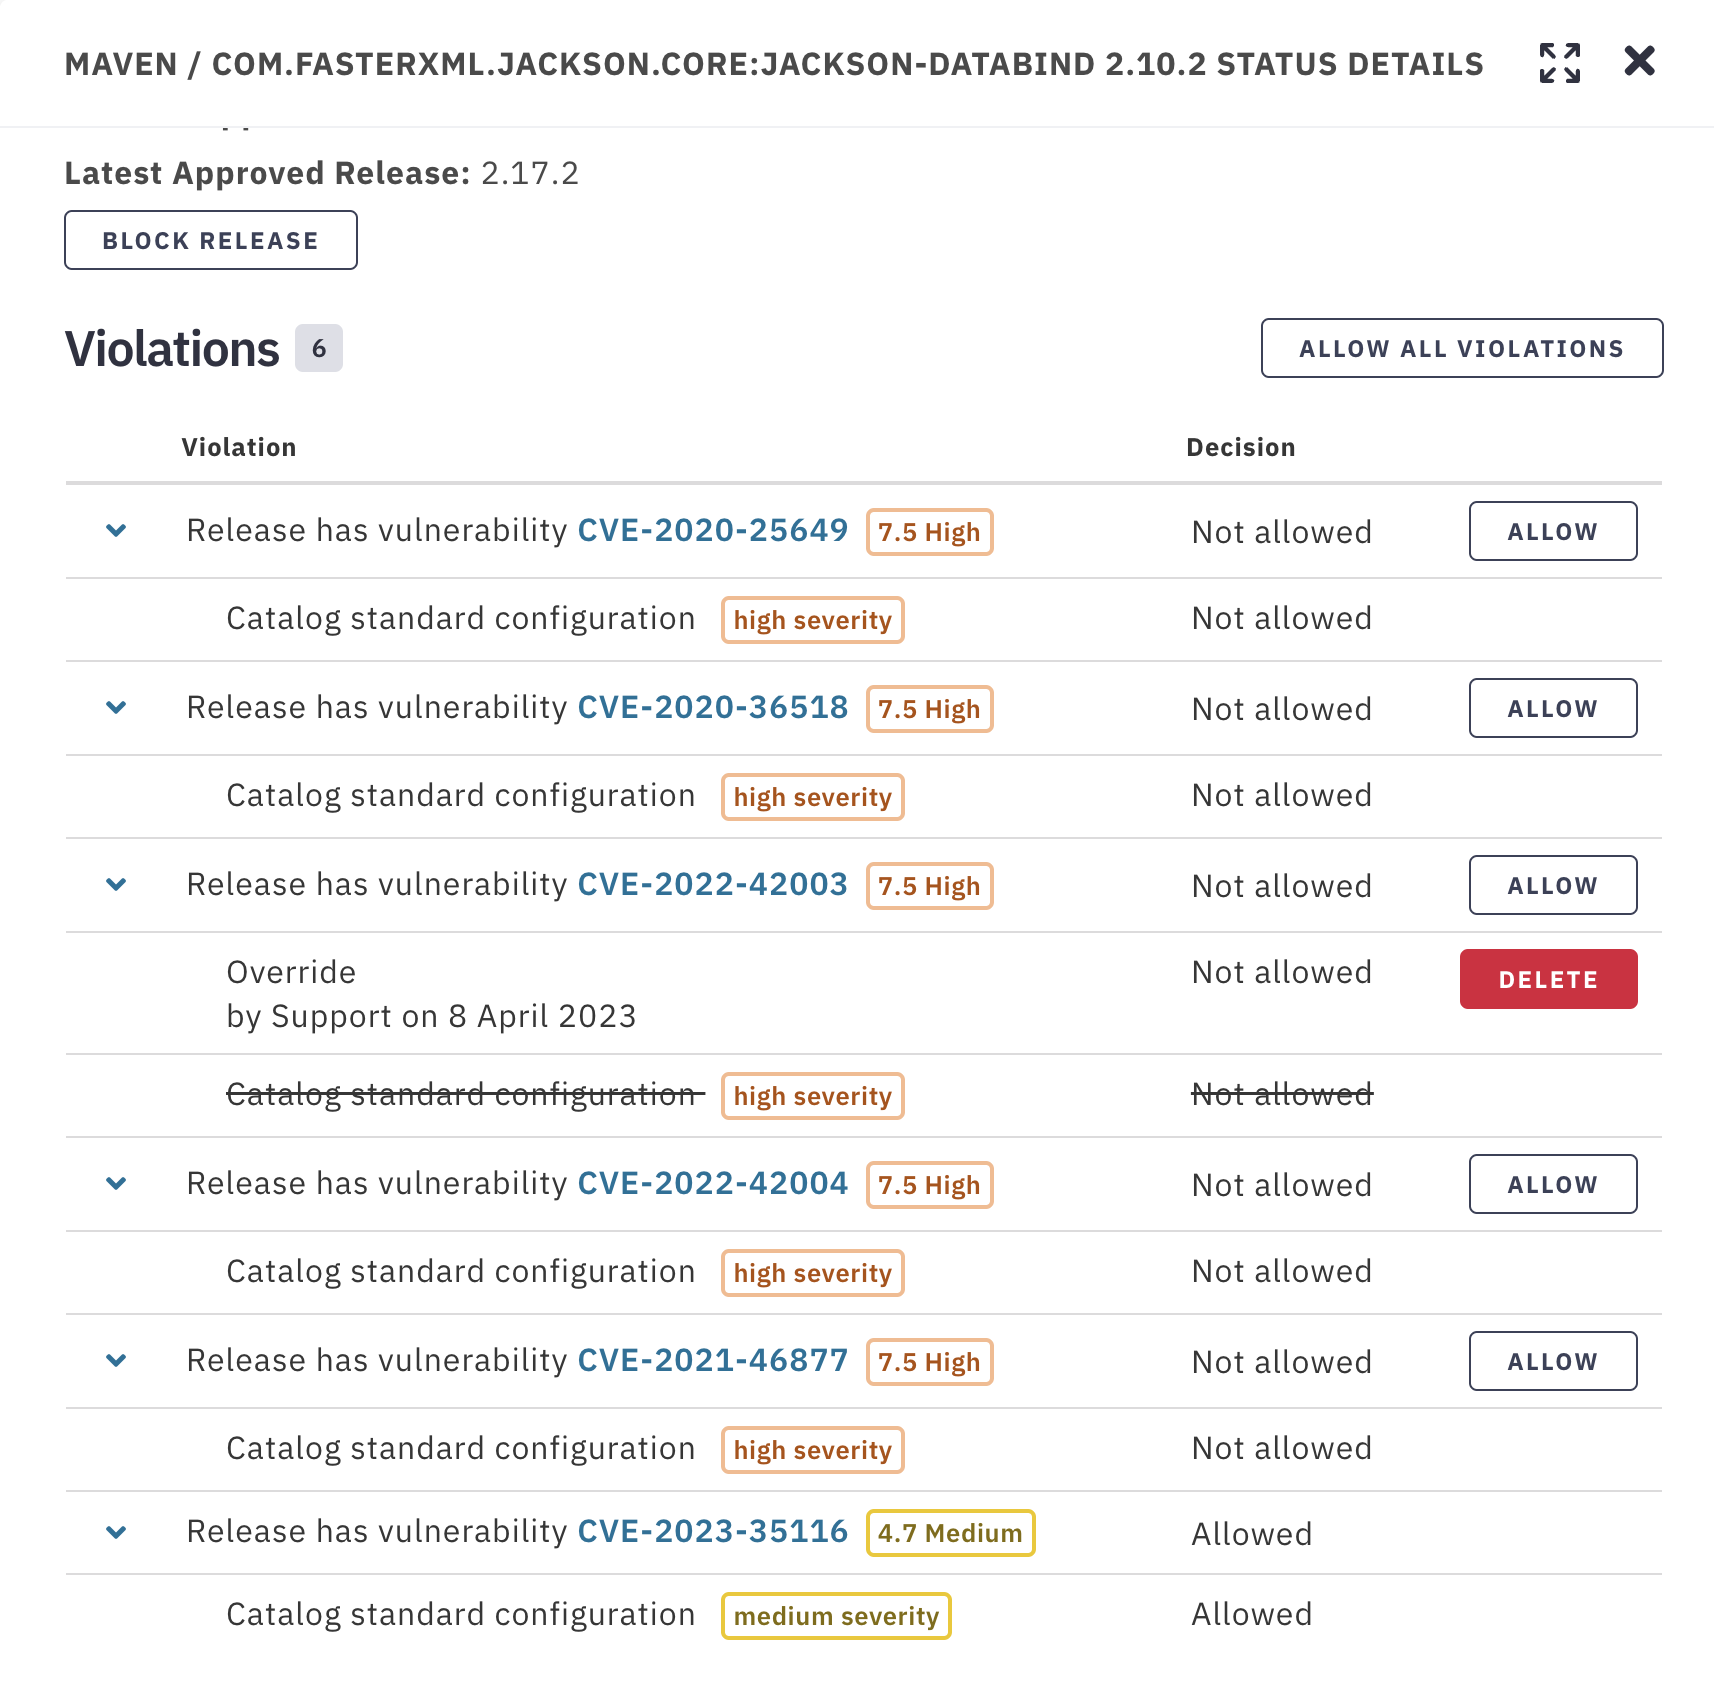Delete the override by Support

tap(1548, 979)
